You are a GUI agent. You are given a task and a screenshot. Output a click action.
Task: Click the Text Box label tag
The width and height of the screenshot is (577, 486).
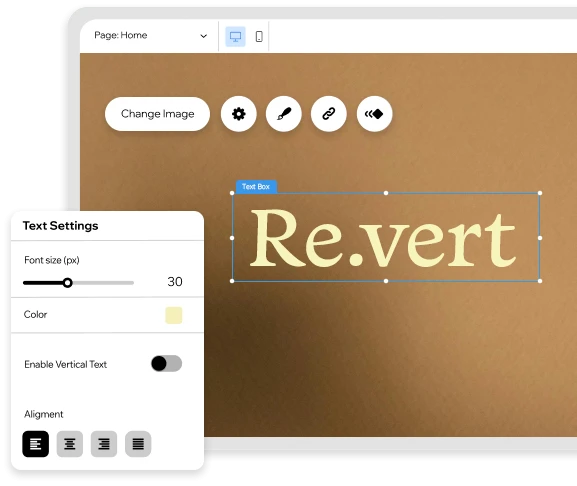[x=256, y=187]
